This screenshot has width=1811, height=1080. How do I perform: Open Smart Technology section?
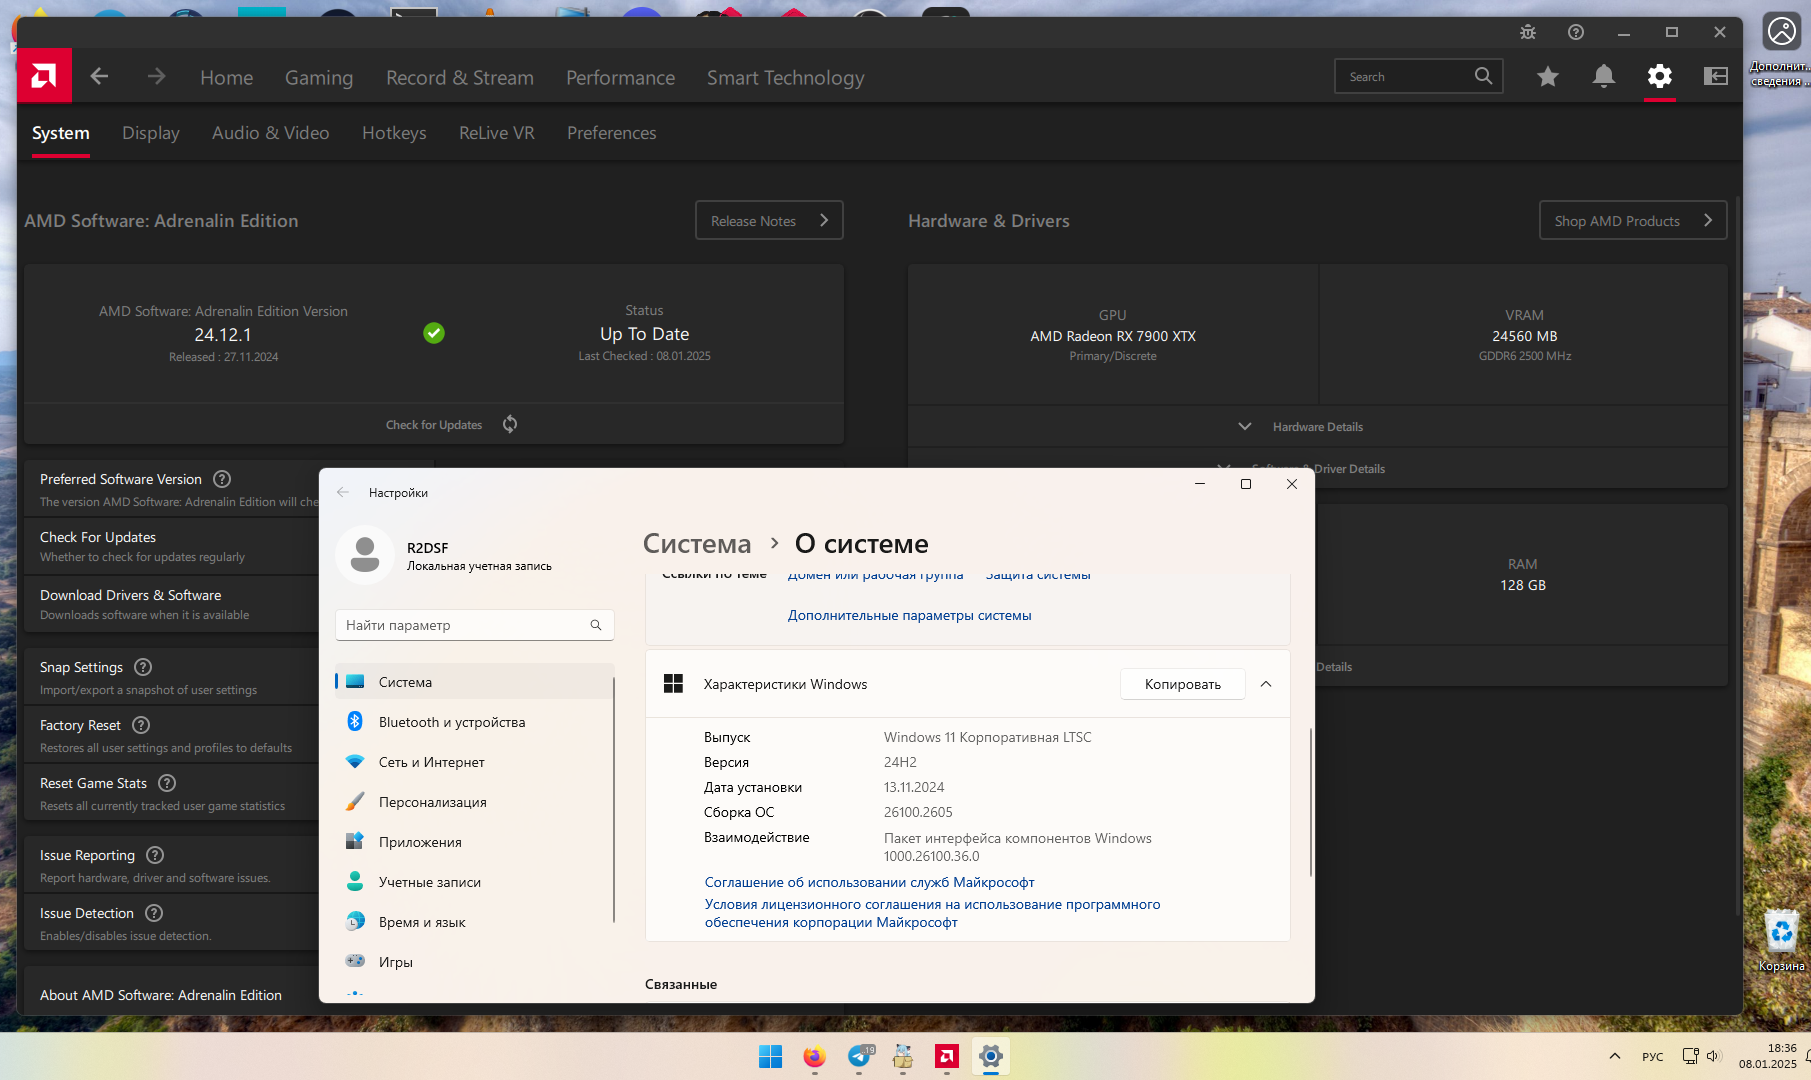(786, 77)
